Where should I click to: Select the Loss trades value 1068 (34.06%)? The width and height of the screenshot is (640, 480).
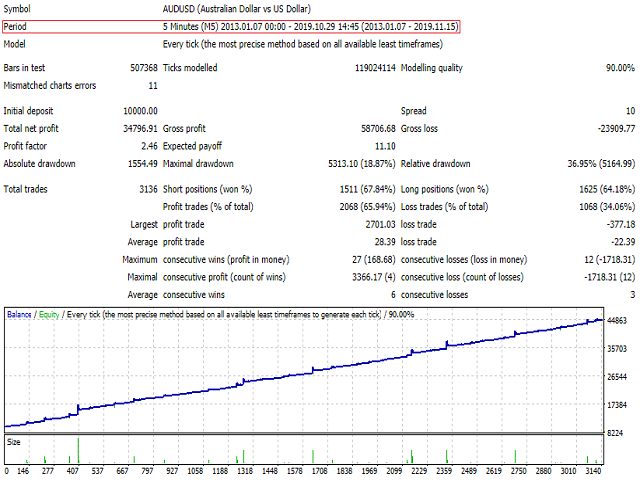[607, 207]
